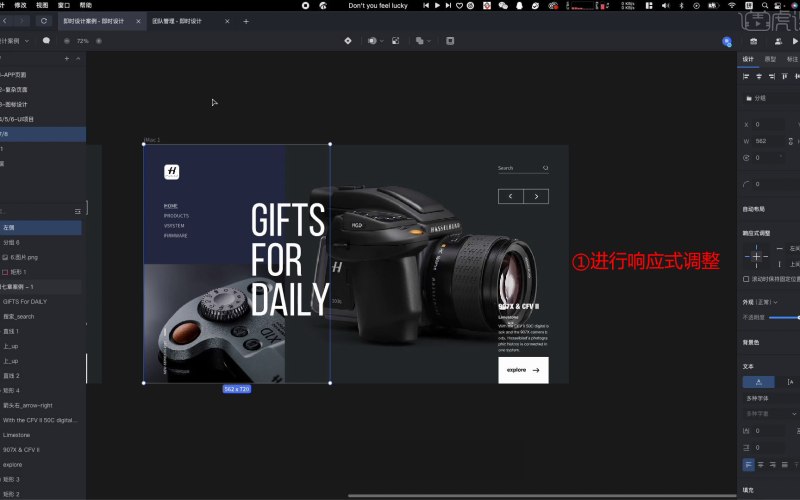Image resolution: width=800 pixels, height=500 pixels.
Task: Open the briefcase plugin icon at top right
Action: (754, 41)
